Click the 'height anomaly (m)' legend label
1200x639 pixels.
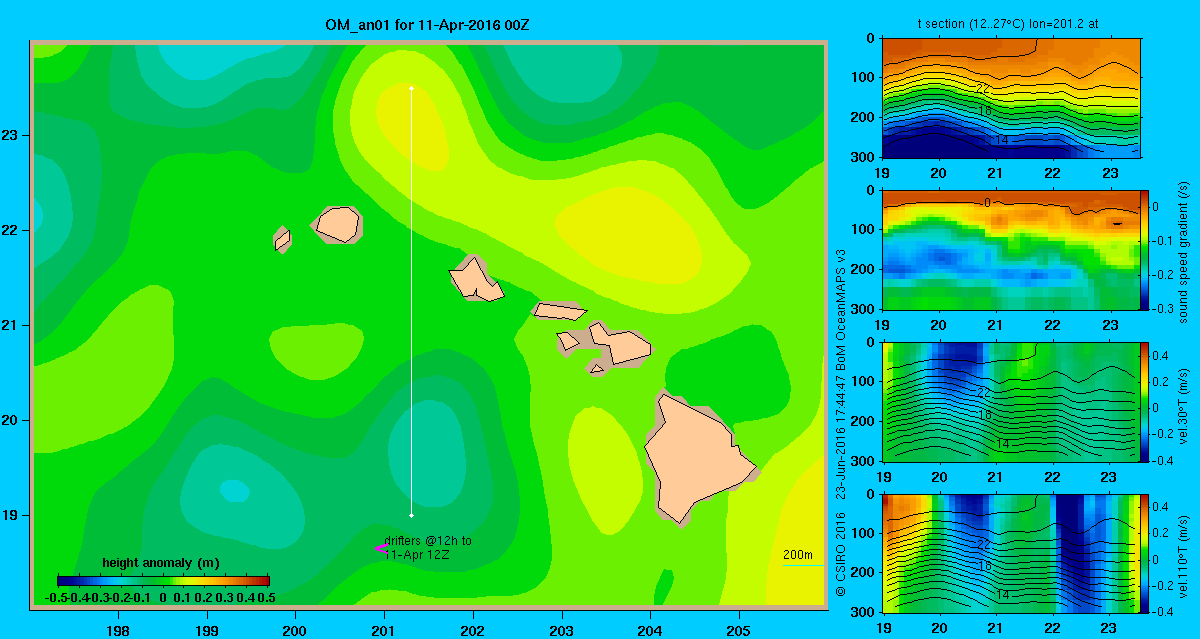(x=161, y=563)
